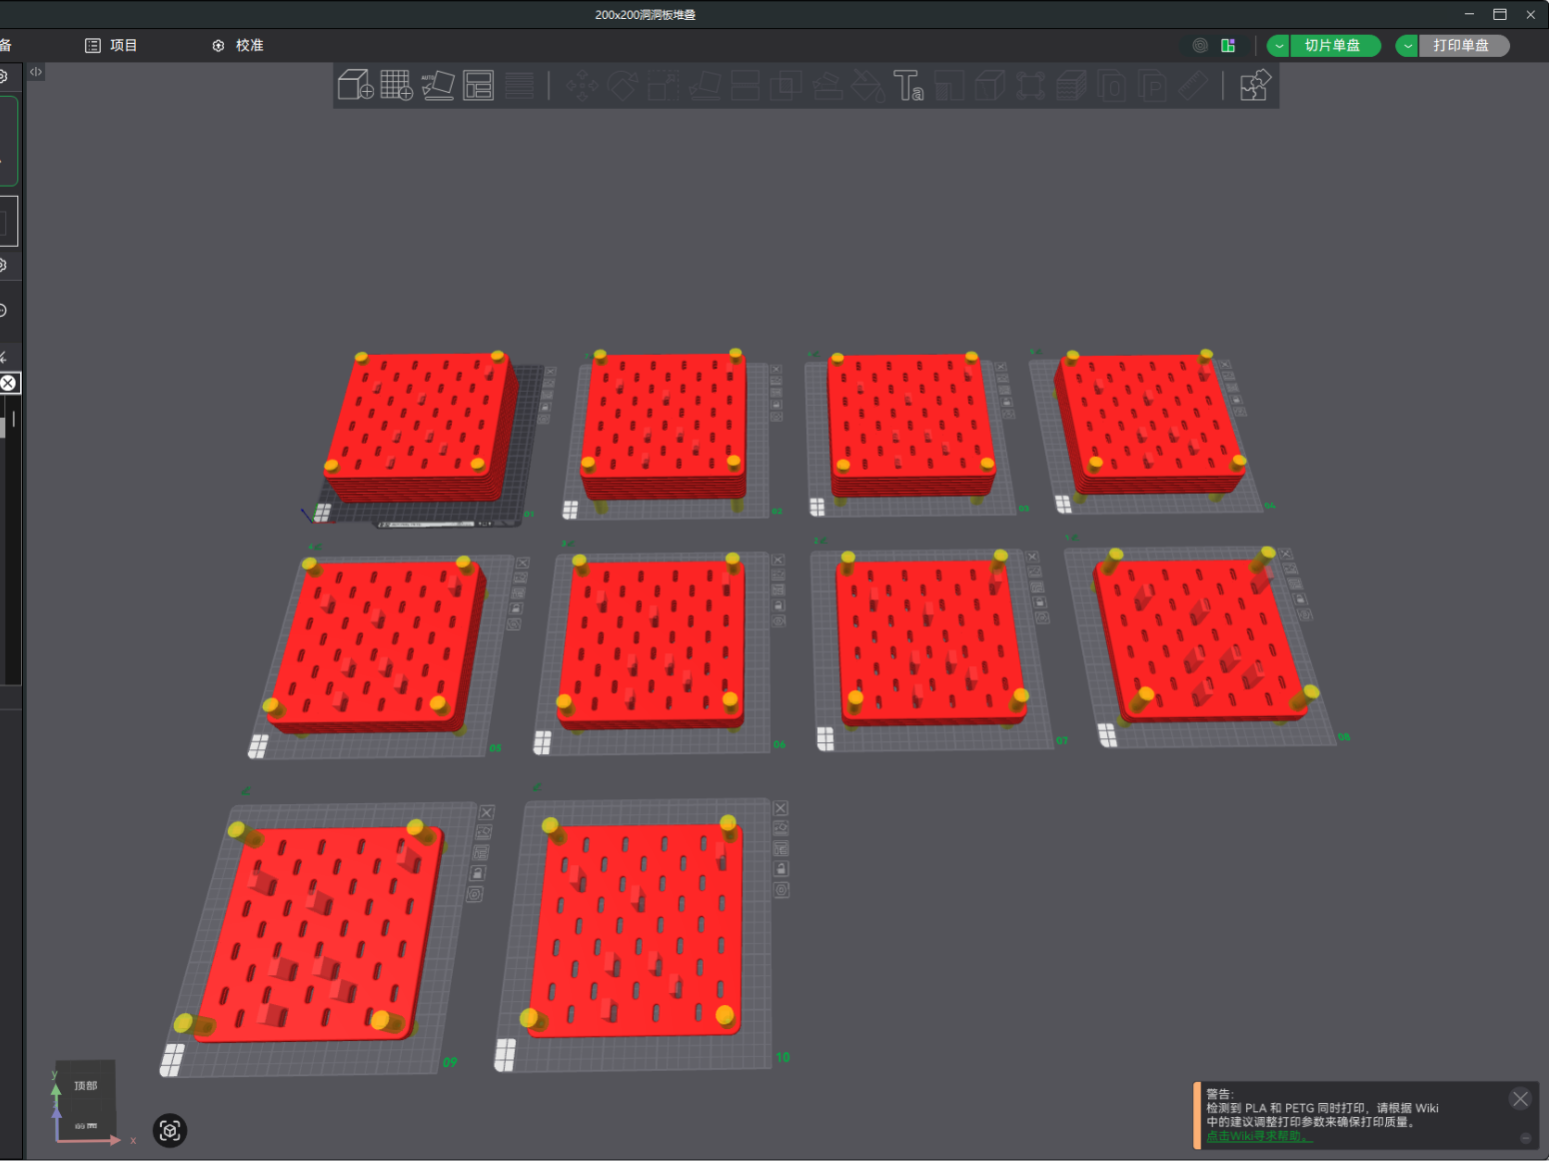Click the Add model cube icon
Viewport: 1549px width, 1162px height.
click(355, 85)
